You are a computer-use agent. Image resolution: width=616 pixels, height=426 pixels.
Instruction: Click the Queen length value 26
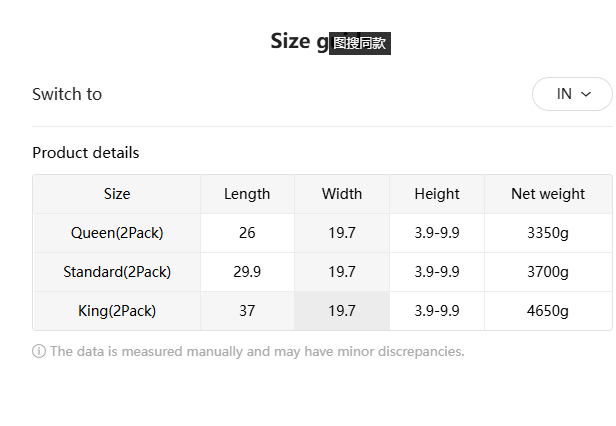pyautogui.click(x=247, y=233)
